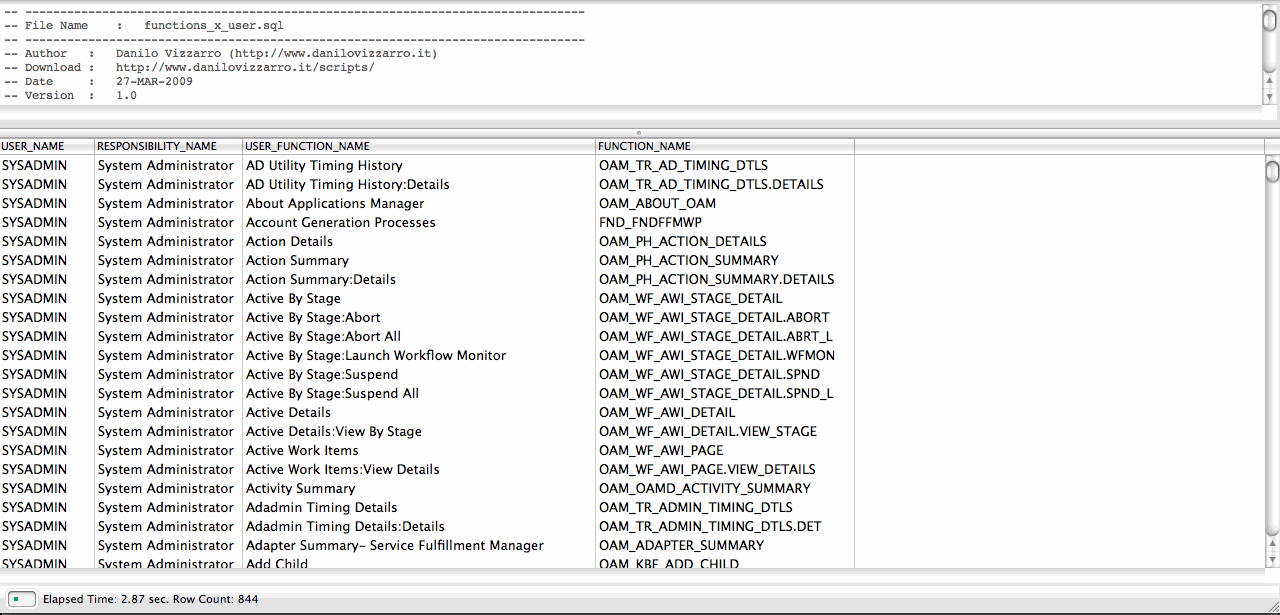
Task: Select Adapter Summary- Service Fulfillment Manager cell
Action: point(419,545)
